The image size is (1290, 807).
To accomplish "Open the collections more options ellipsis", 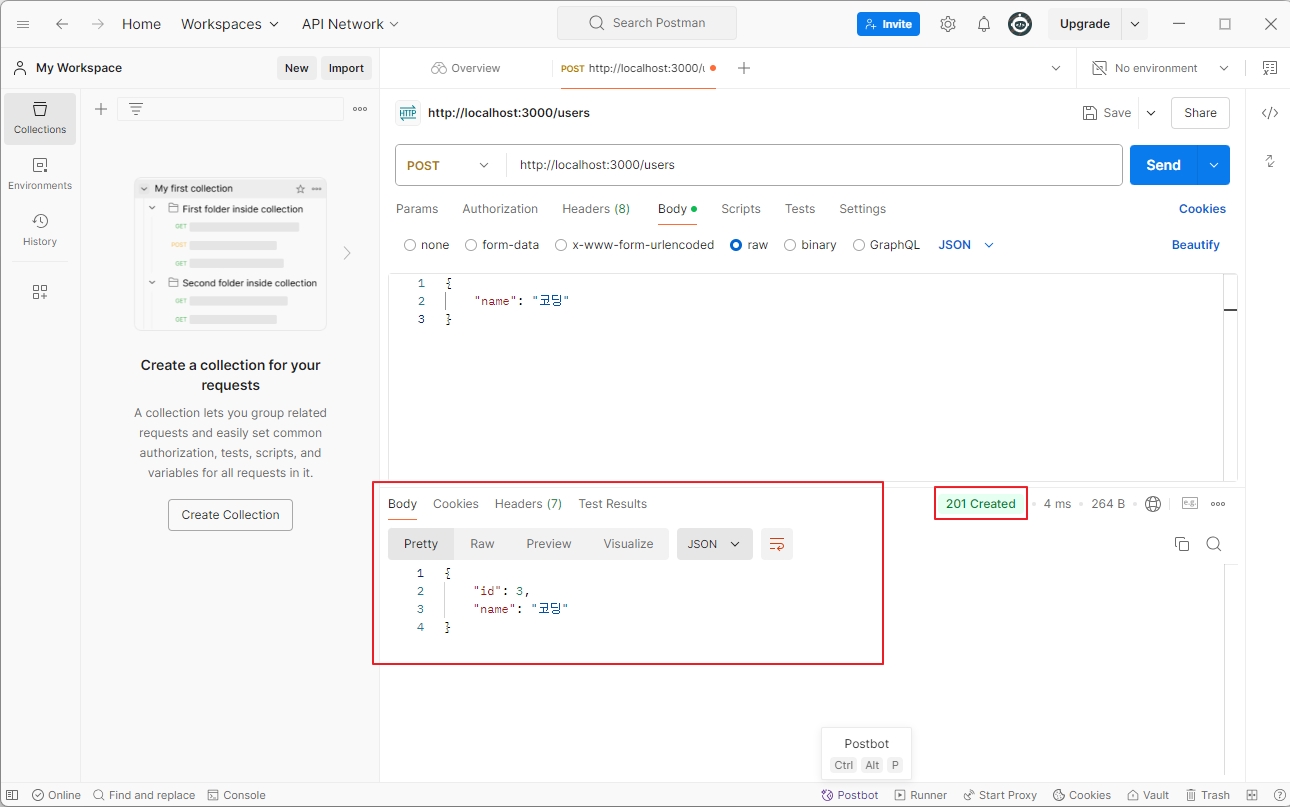I will [x=360, y=109].
